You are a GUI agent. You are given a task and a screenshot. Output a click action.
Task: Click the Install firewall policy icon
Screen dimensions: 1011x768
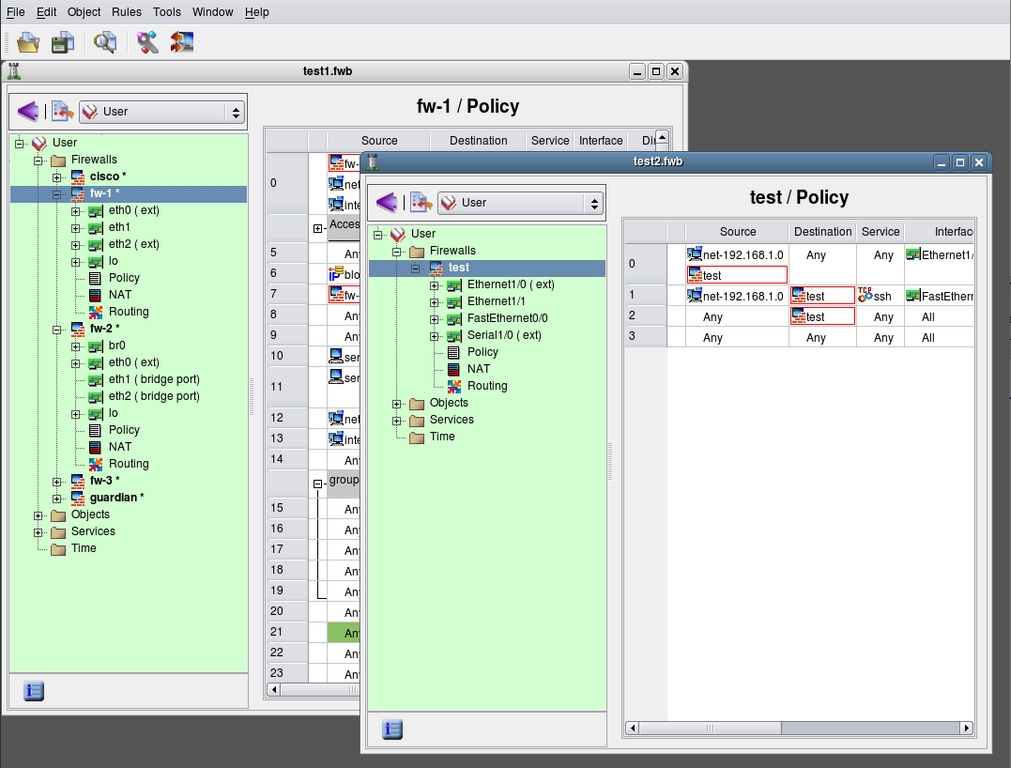[181, 42]
